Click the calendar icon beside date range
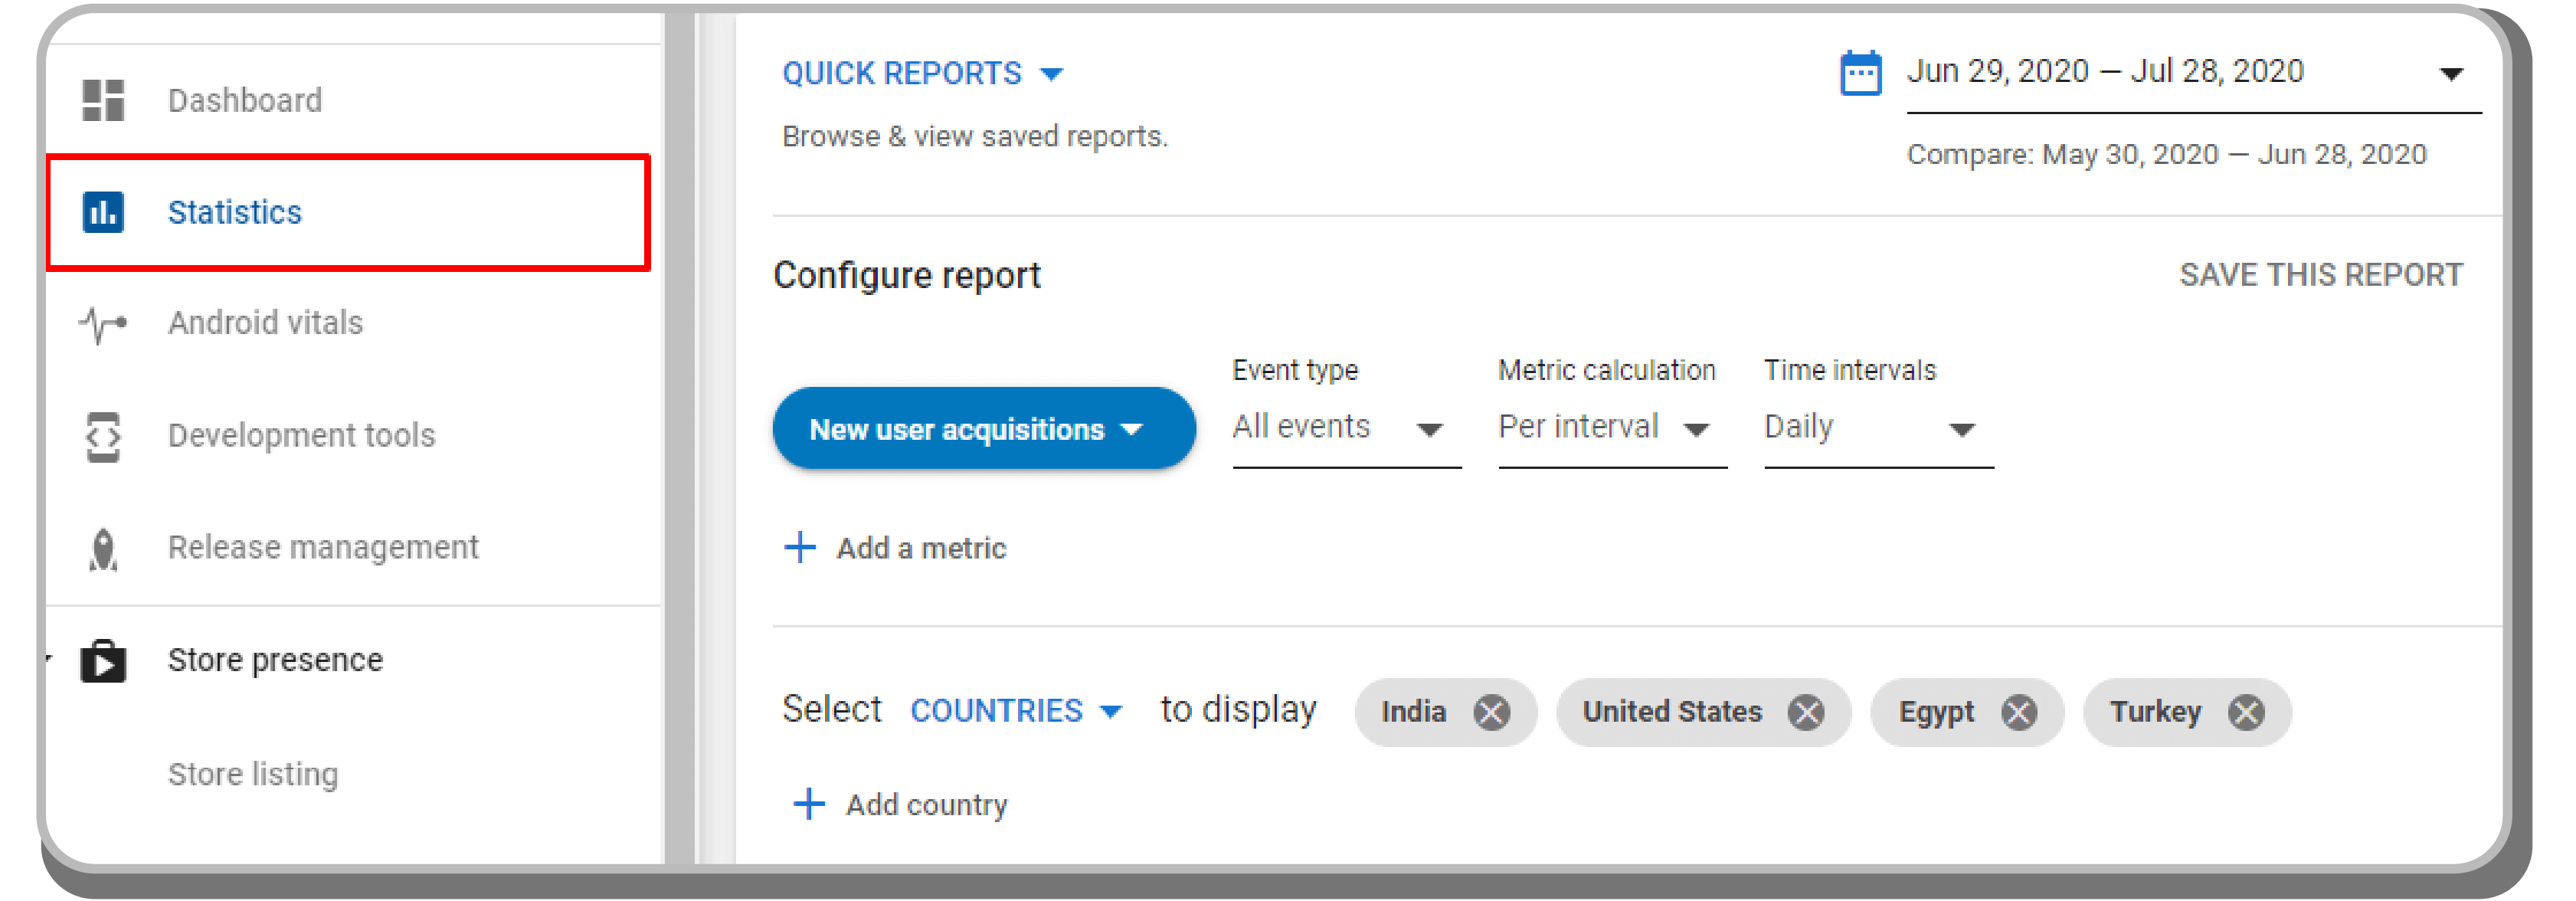The height and width of the screenshot is (901, 2576). [x=1860, y=73]
